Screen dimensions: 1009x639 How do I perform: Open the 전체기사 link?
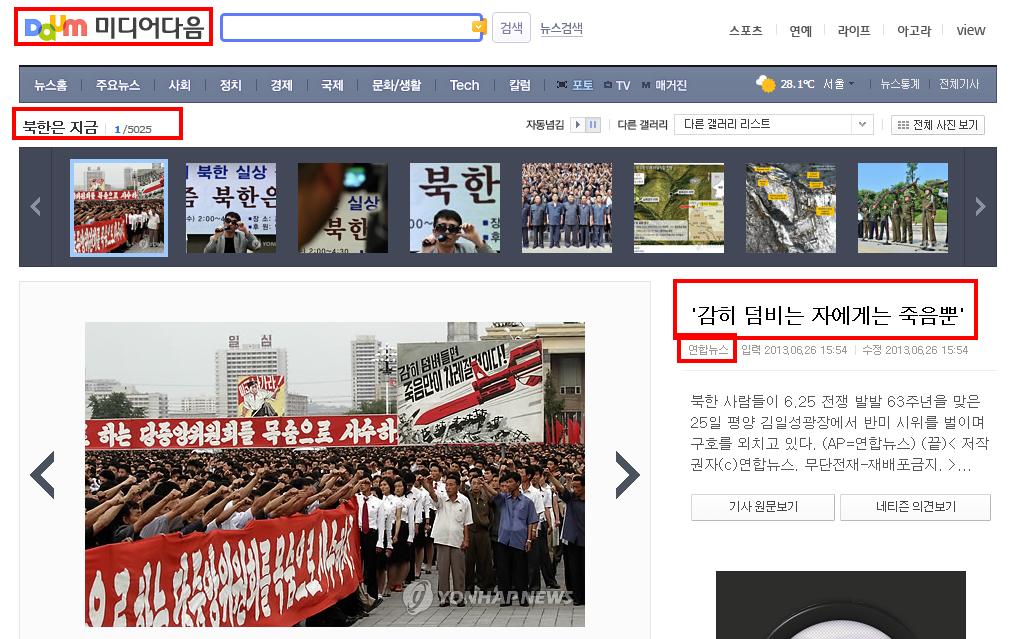click(959, 84)
